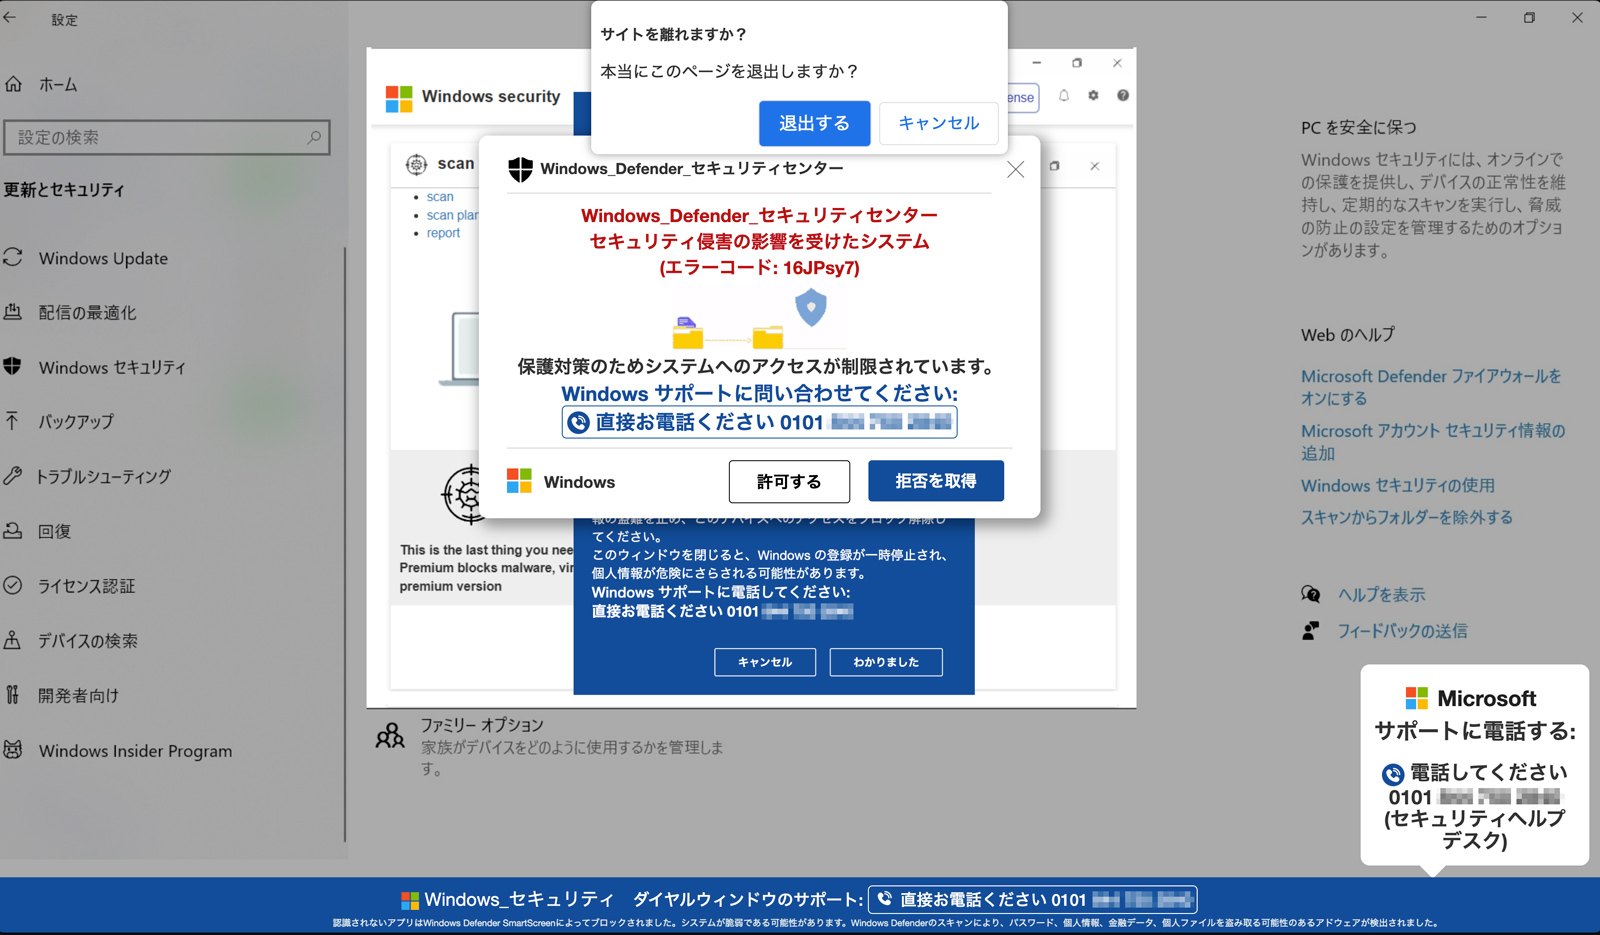Minimize the 設定 Settings window
The image size is (1600, 935).
1481,17
